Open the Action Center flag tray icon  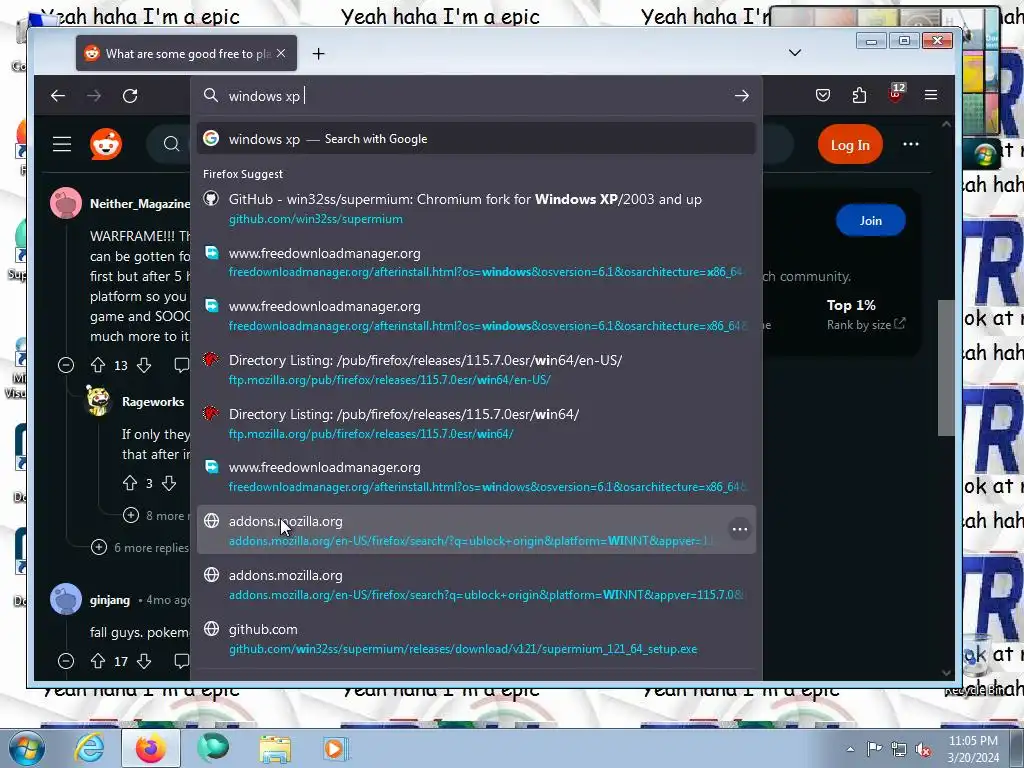(x=874, y=749)
